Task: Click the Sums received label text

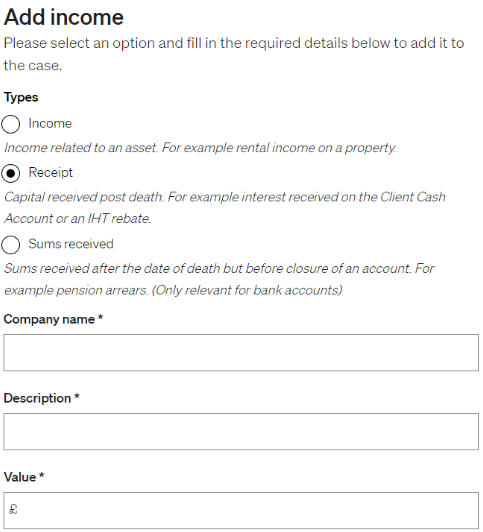Action: (71, 244)
